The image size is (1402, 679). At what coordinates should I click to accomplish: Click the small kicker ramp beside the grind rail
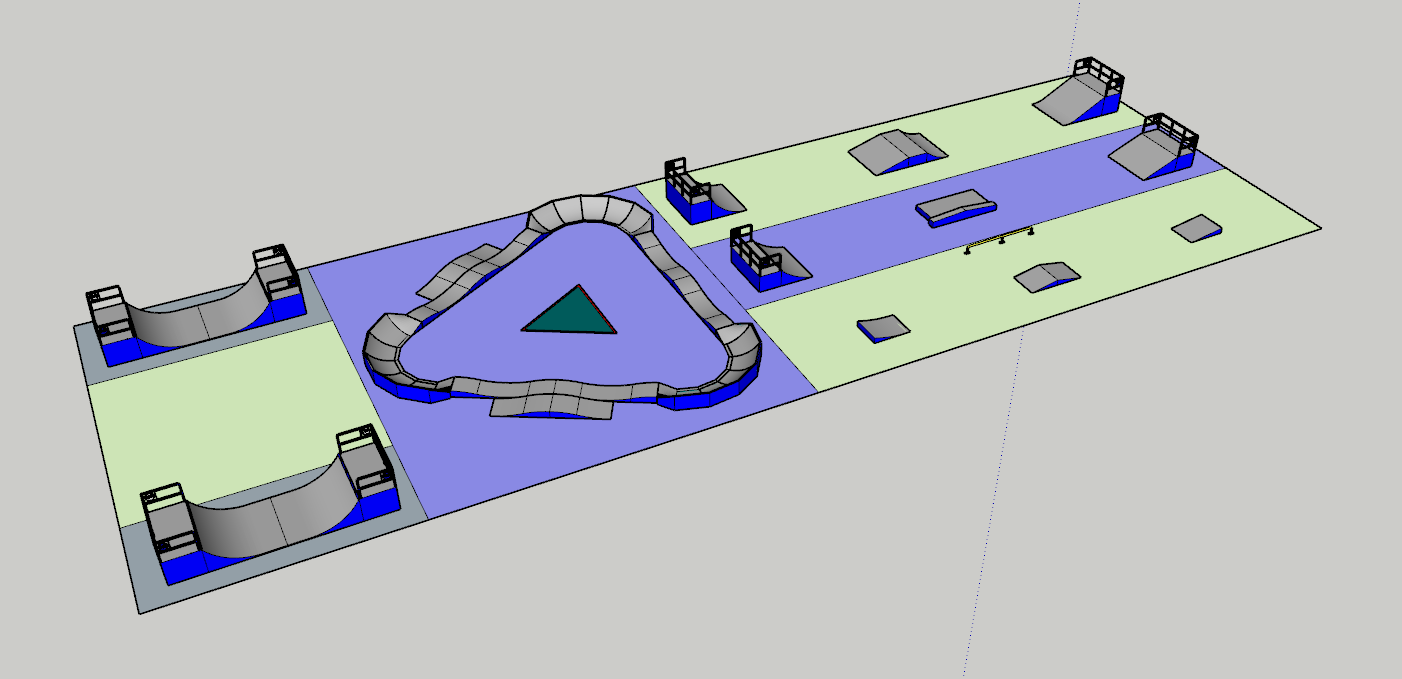click(x=1046, y=275)
